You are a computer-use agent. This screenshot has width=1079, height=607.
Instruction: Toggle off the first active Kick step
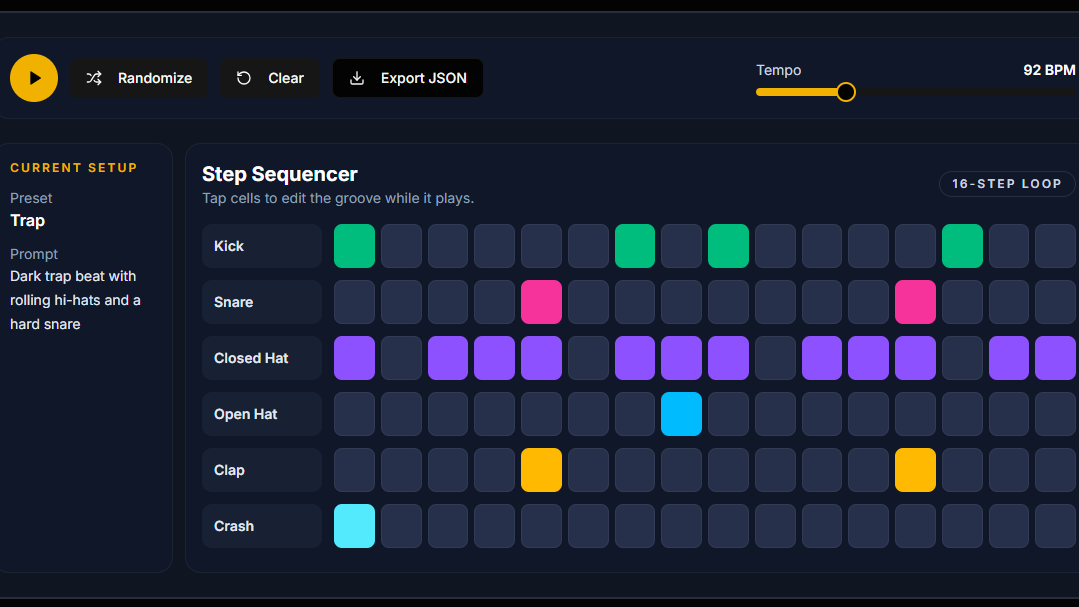pos(354,245)
